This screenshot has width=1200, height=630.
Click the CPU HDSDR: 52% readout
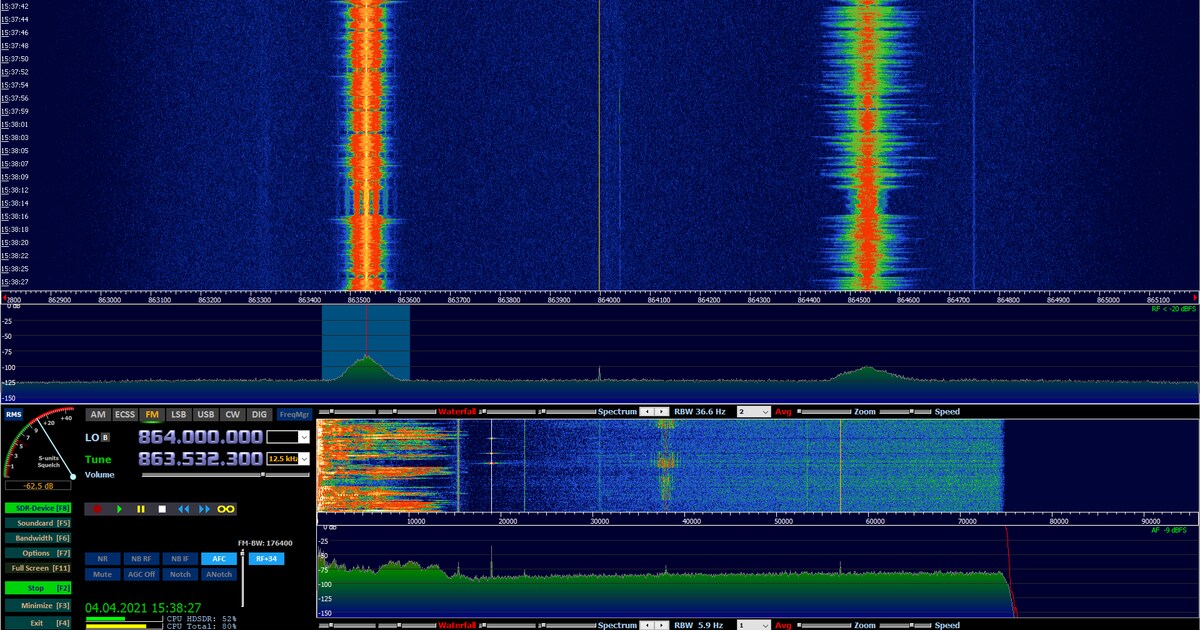[x=201, y=619]
